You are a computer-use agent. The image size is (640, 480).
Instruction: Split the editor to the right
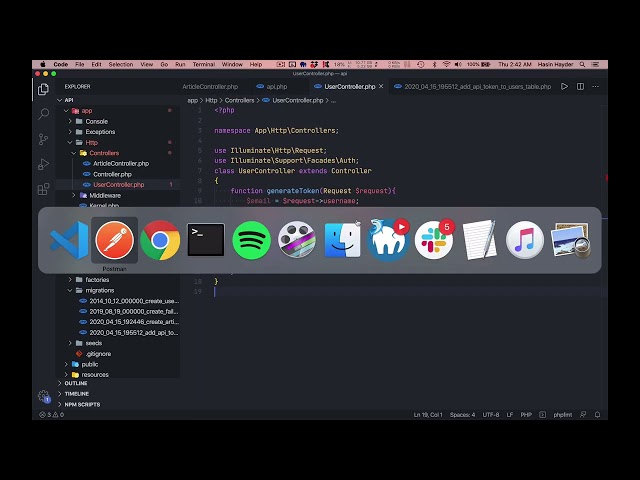point(580,87)
